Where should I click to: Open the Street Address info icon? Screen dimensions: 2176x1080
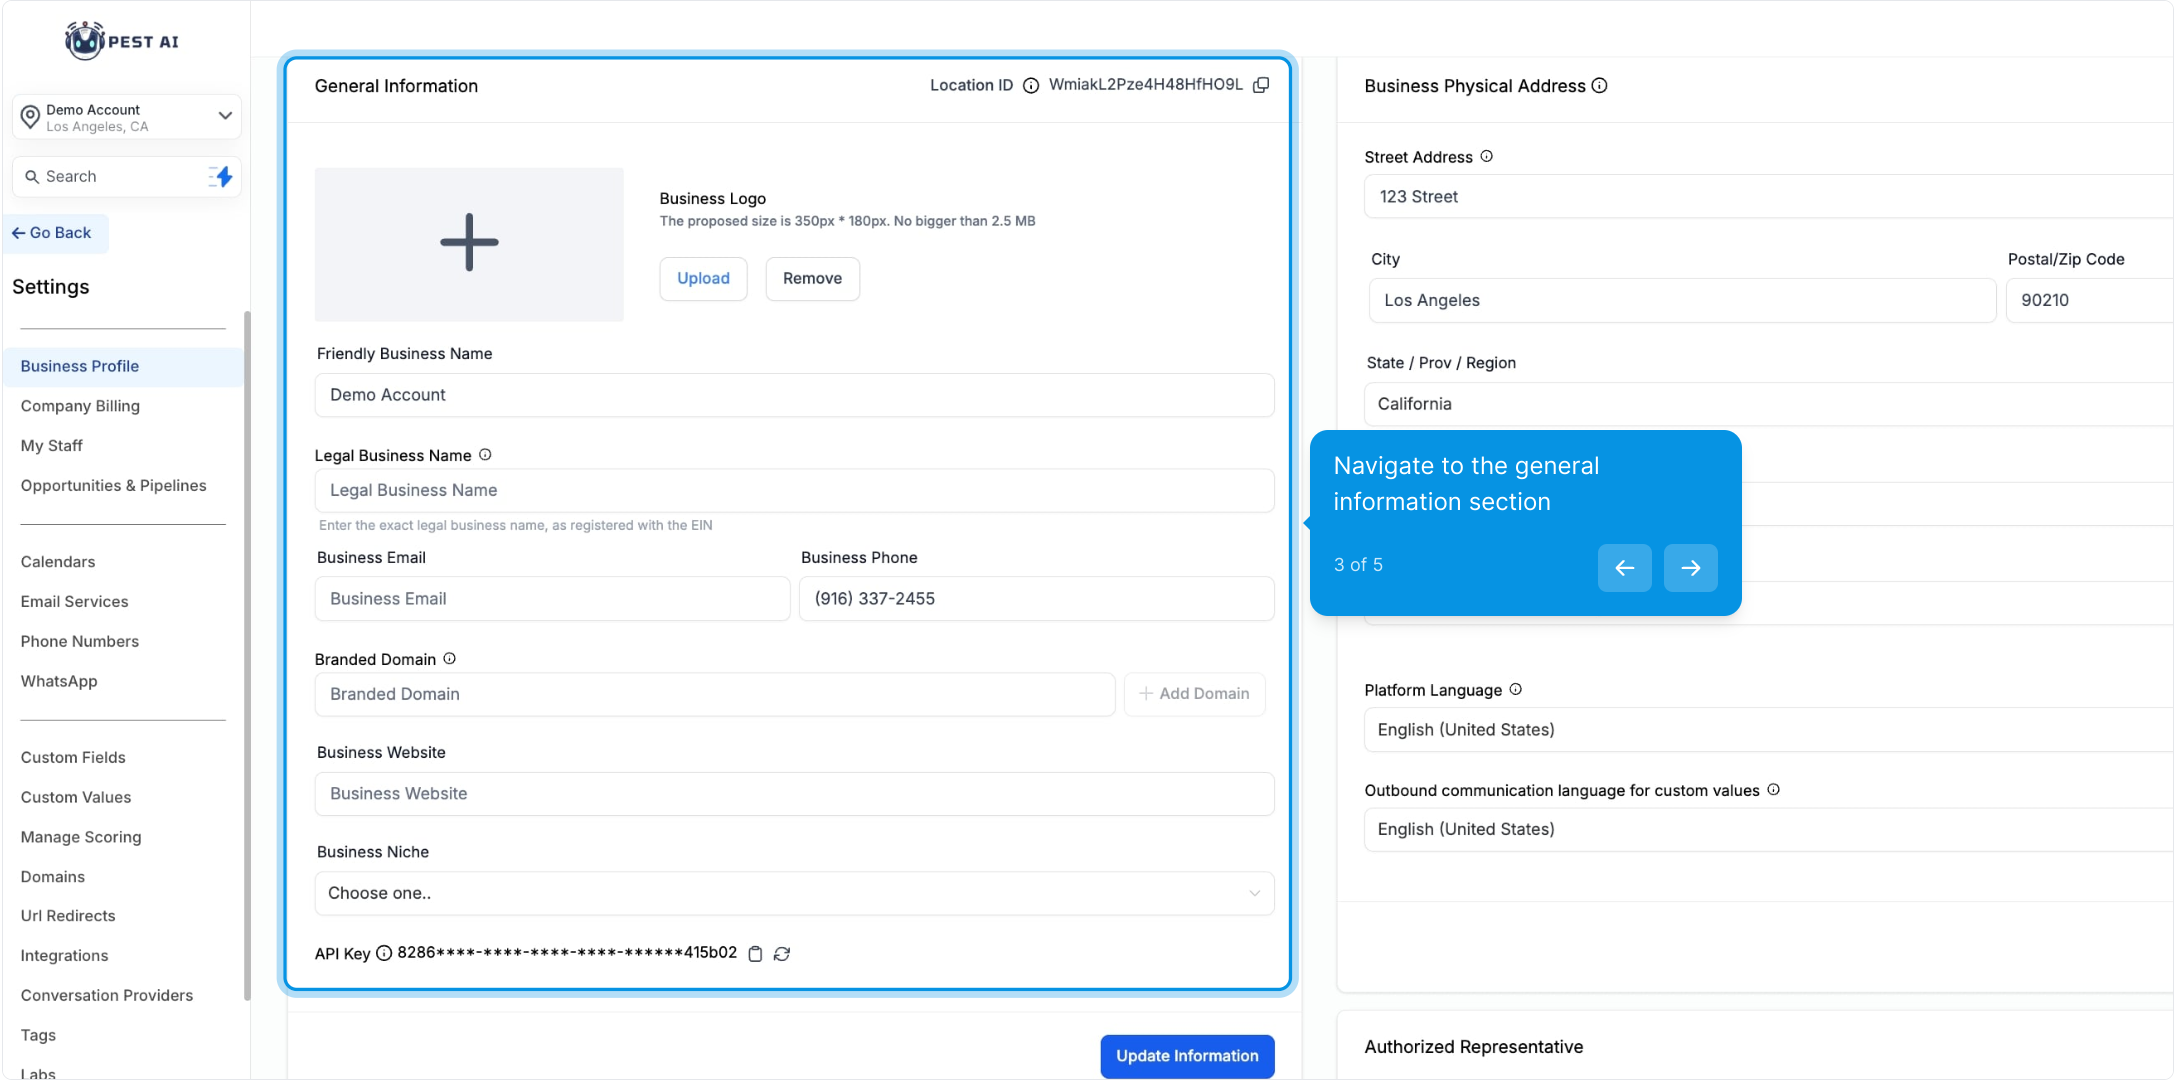1487,157
